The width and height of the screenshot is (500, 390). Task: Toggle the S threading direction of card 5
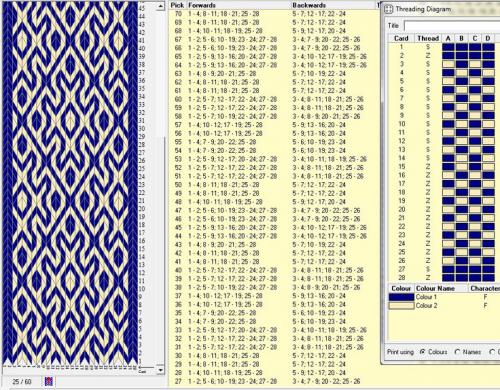tap(428, 81)
